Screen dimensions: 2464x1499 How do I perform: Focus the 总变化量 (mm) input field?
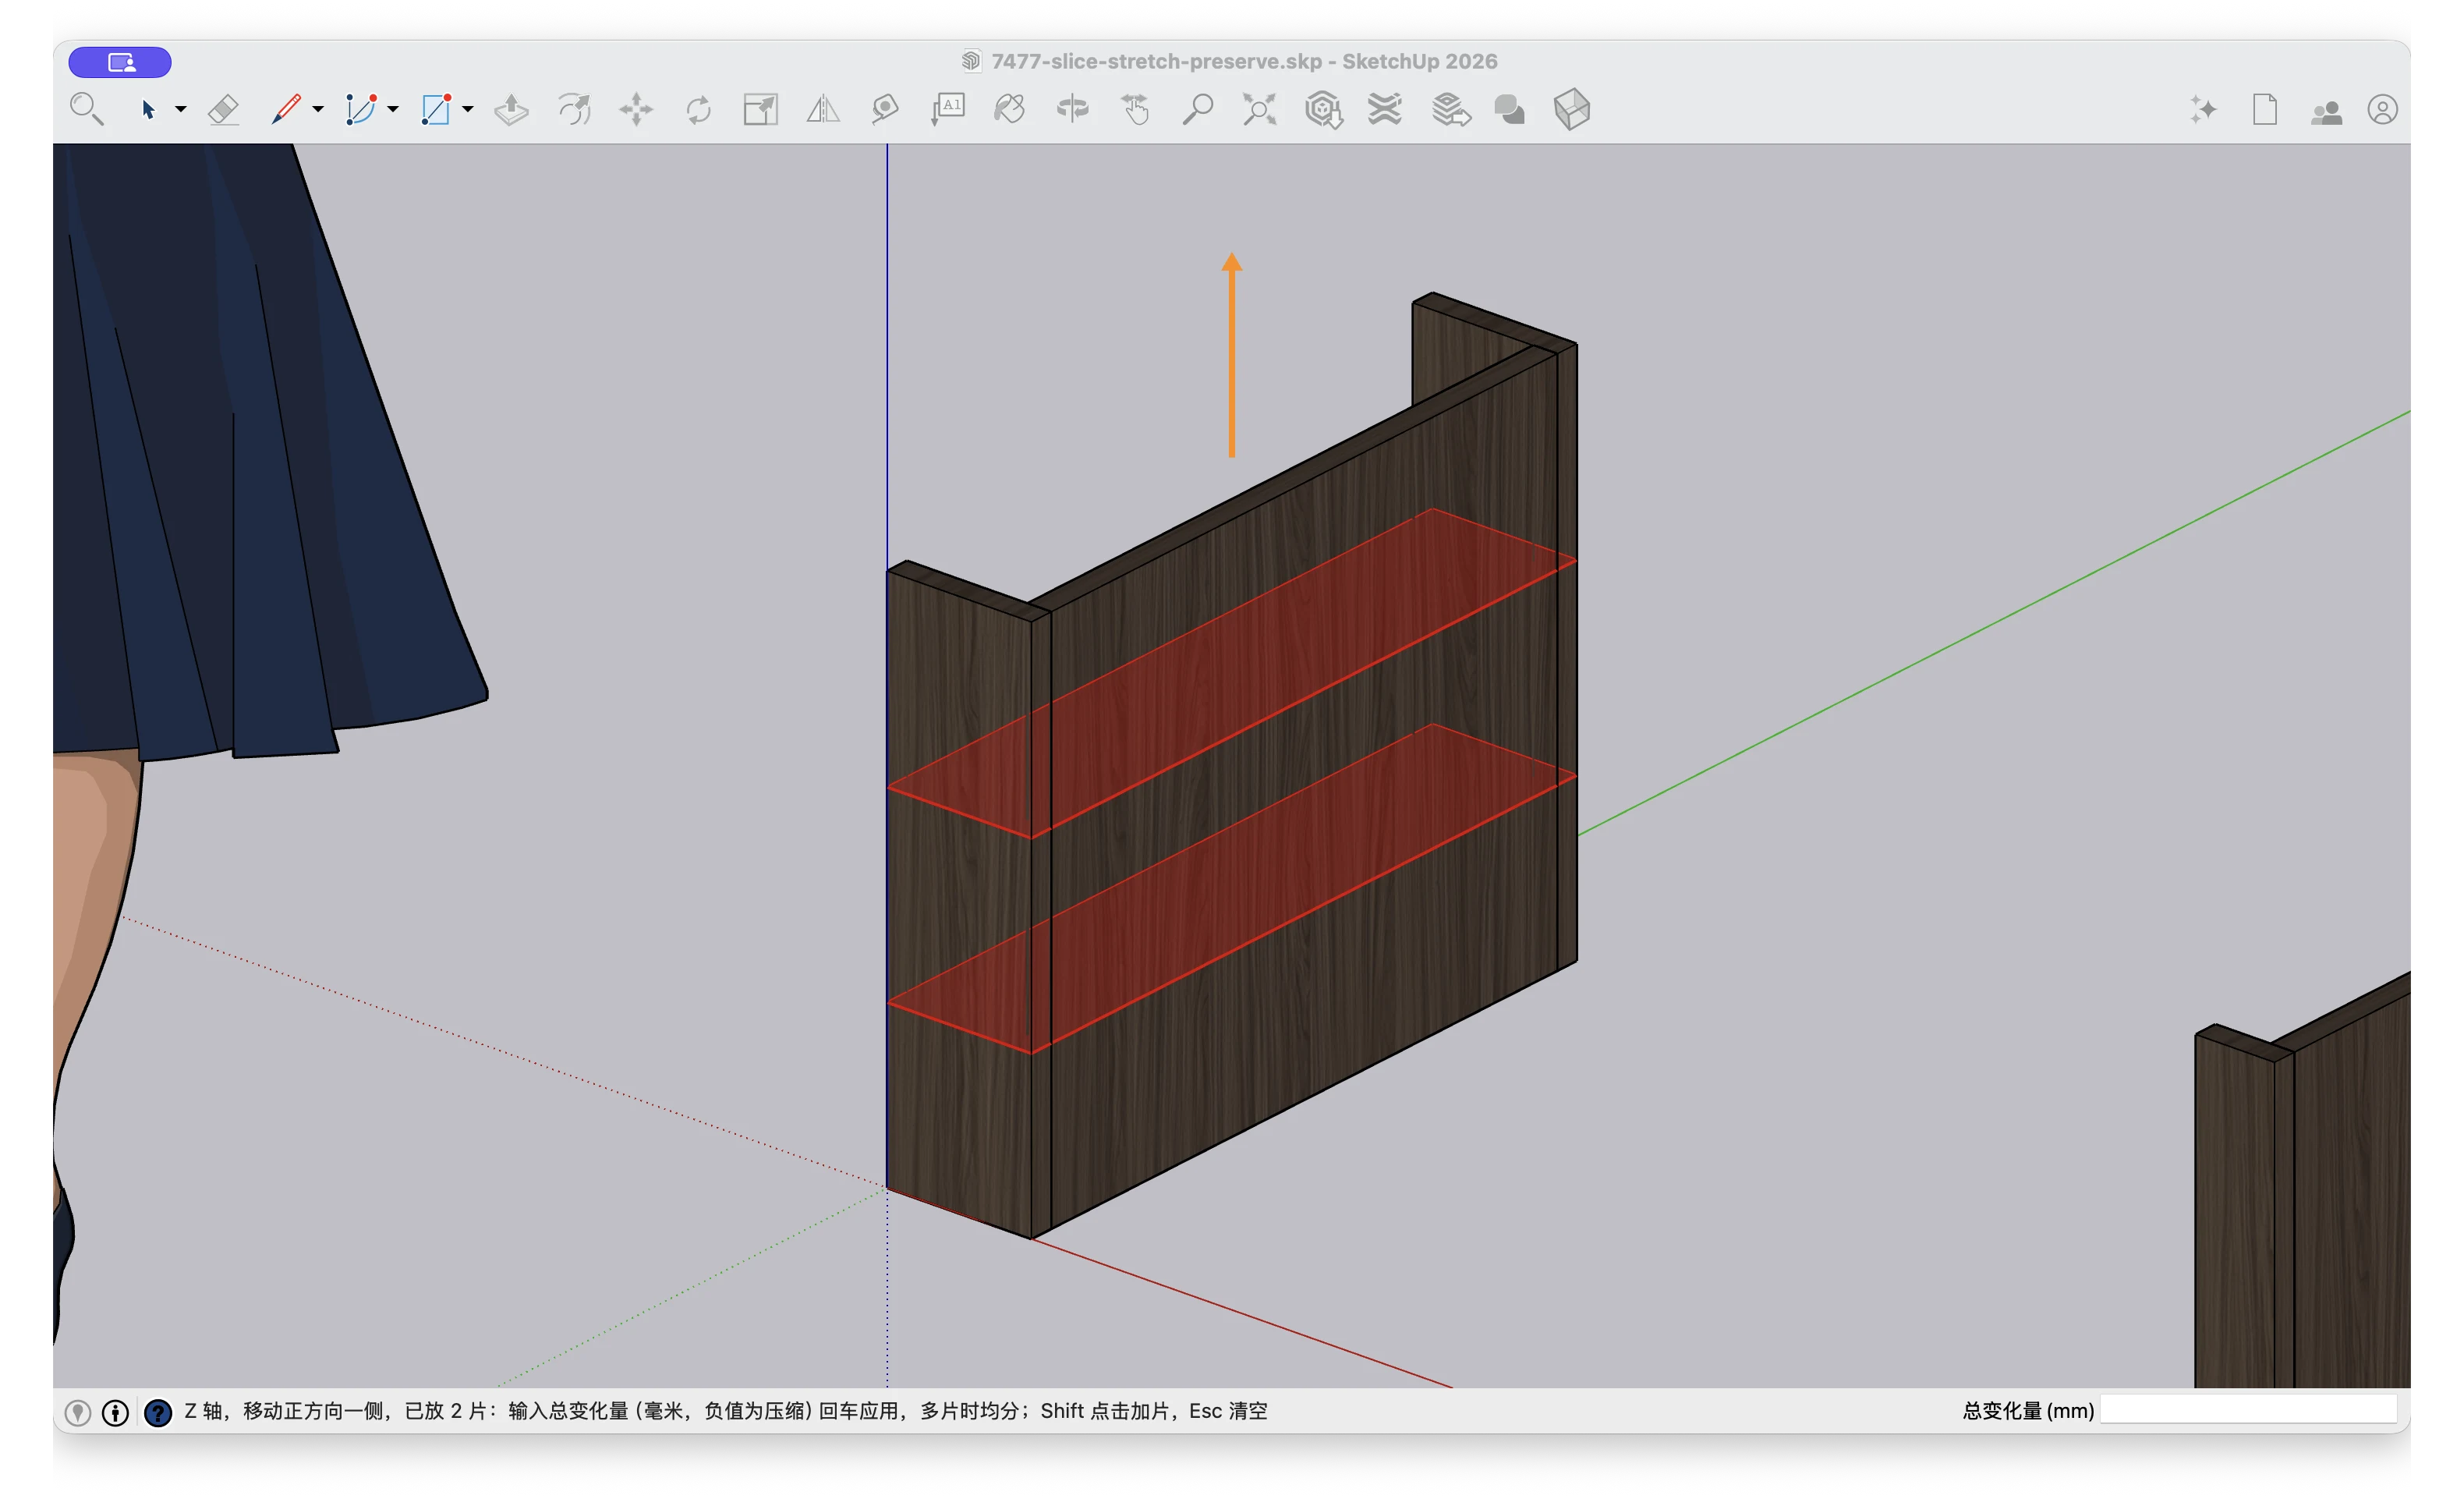pos(2249,1410)
